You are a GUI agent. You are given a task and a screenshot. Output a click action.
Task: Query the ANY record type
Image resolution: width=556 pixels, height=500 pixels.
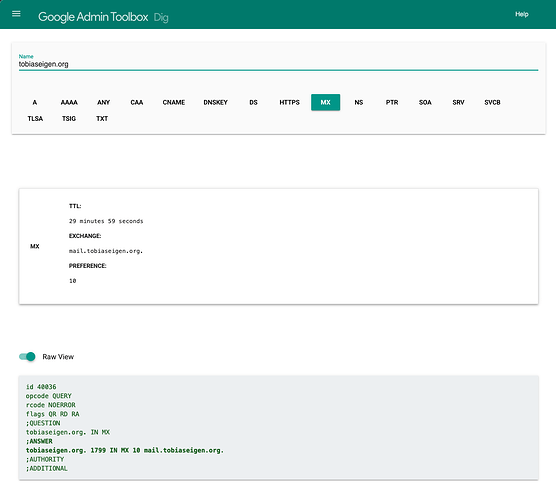(104, 102)
